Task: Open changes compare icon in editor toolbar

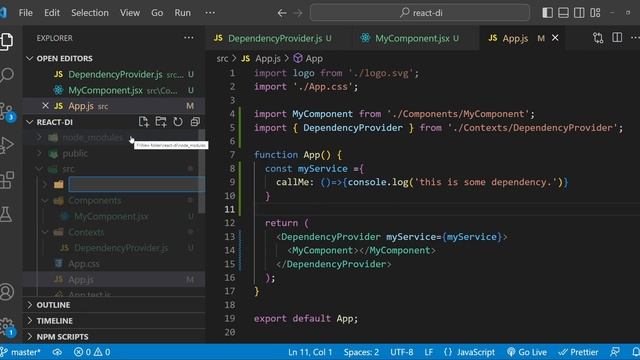Action: 598,38
